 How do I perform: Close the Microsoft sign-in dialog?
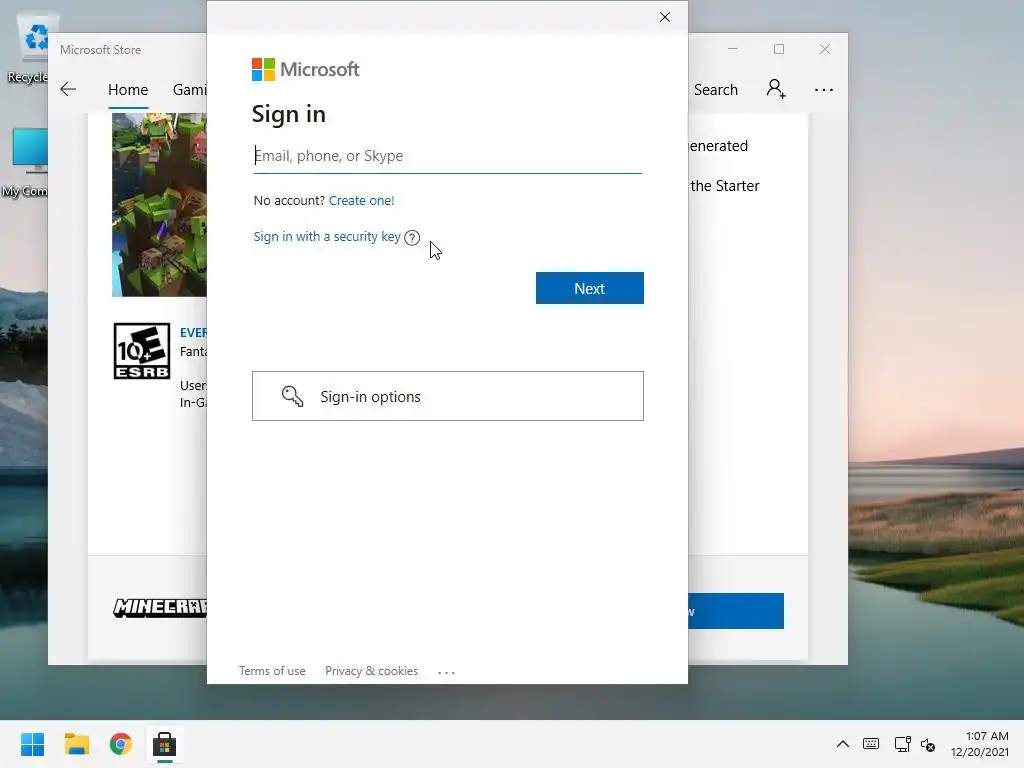pos(665,17)
